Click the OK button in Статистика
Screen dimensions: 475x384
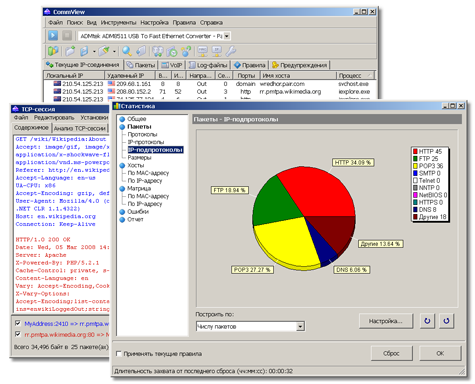point(440,353)
